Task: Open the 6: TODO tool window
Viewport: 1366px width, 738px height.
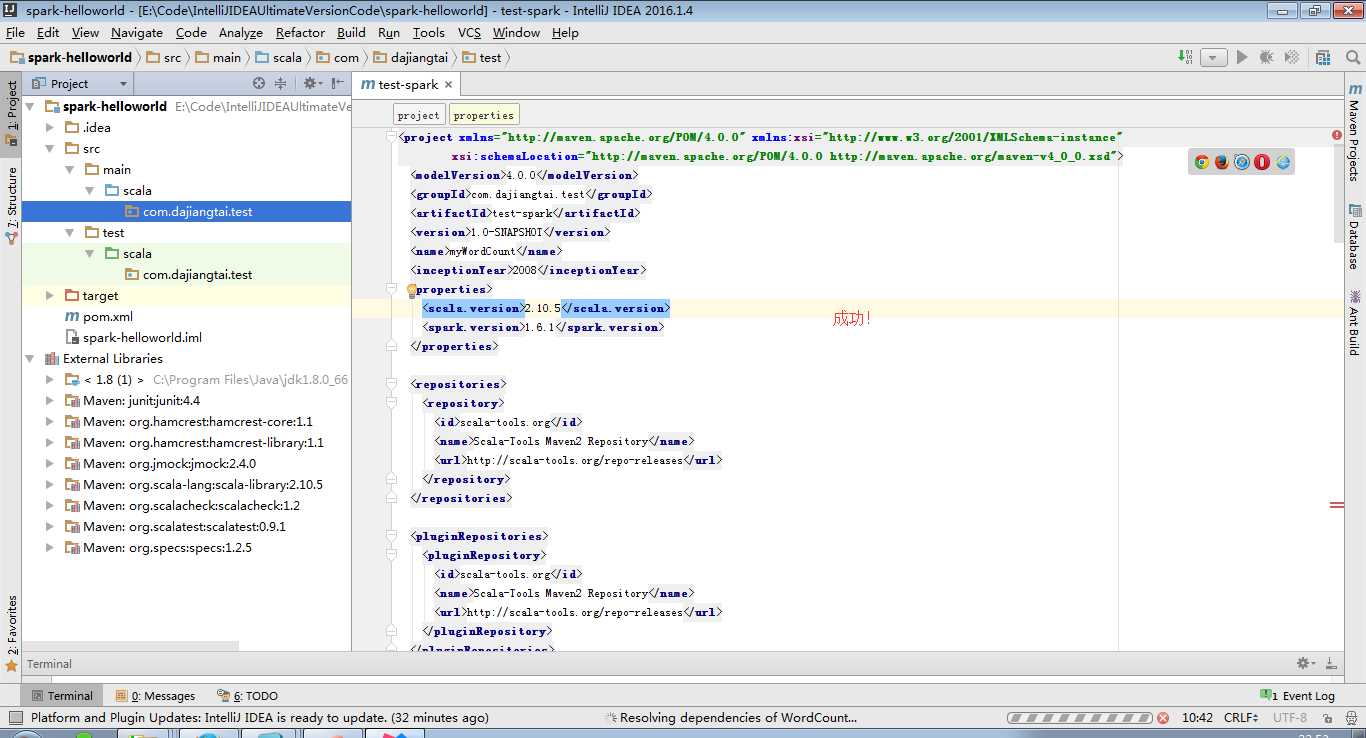Action: click(248, 695)
